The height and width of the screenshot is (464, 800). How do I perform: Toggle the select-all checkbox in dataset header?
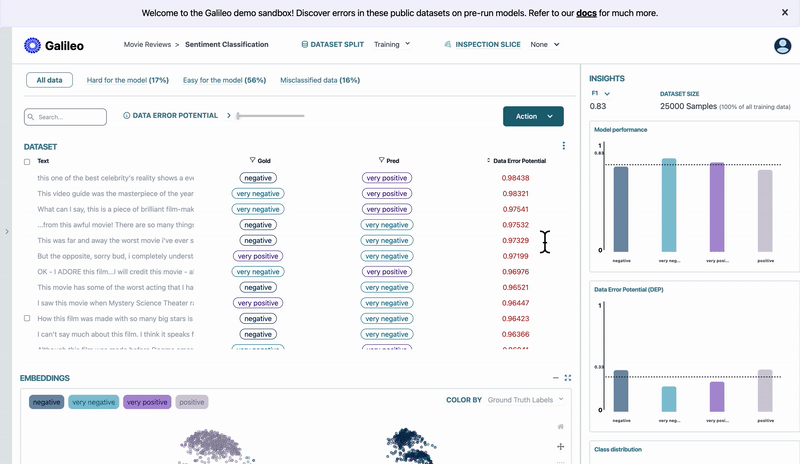[27, 161]
